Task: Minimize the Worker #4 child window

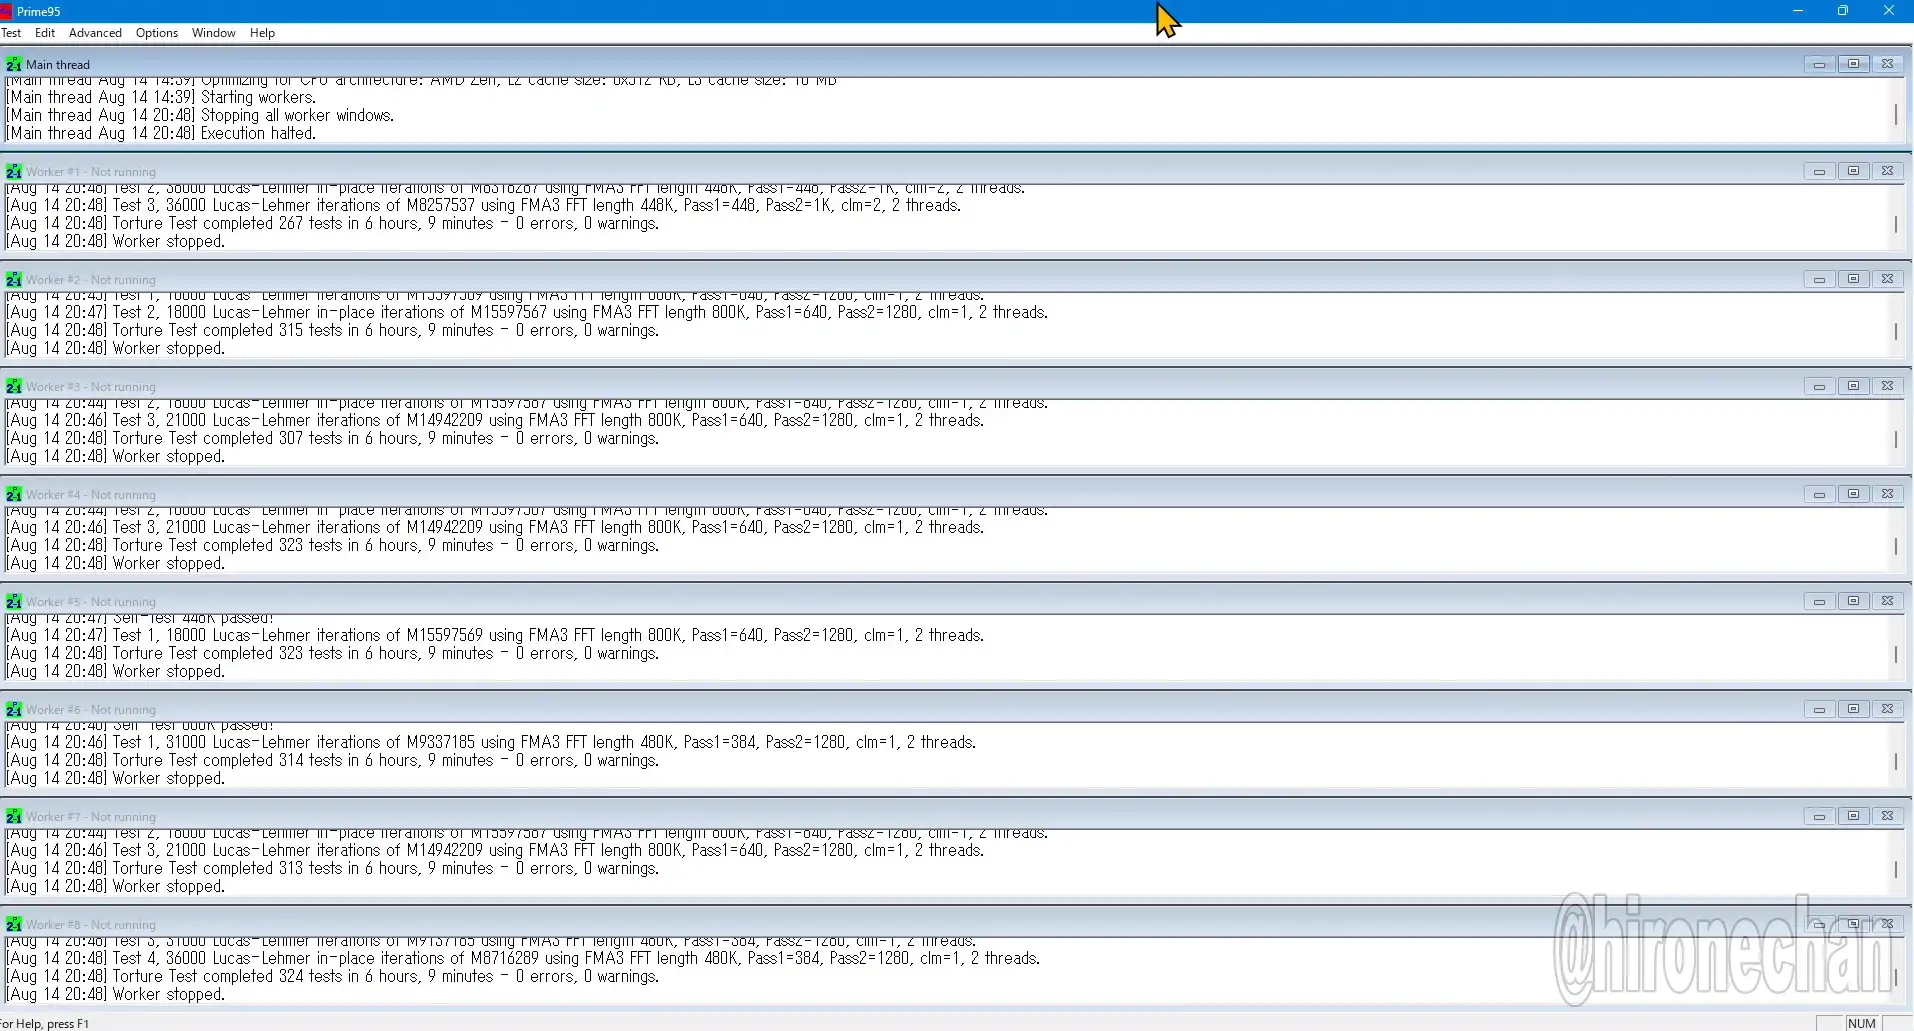Action: pyautogui.click(x=1819, y=494)
